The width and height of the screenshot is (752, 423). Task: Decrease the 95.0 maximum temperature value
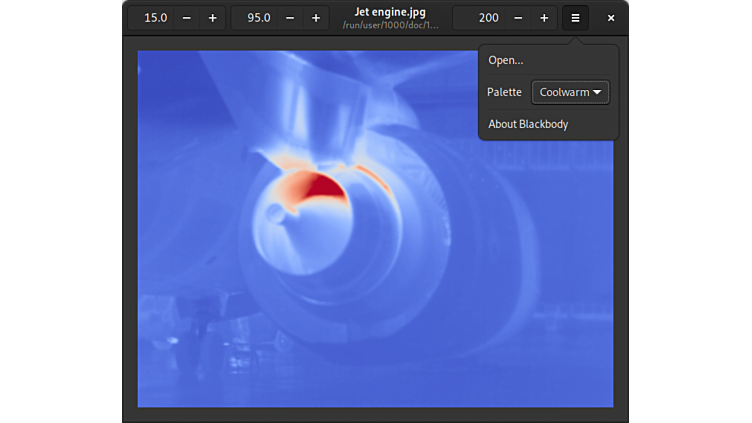[x=290, y=18]
